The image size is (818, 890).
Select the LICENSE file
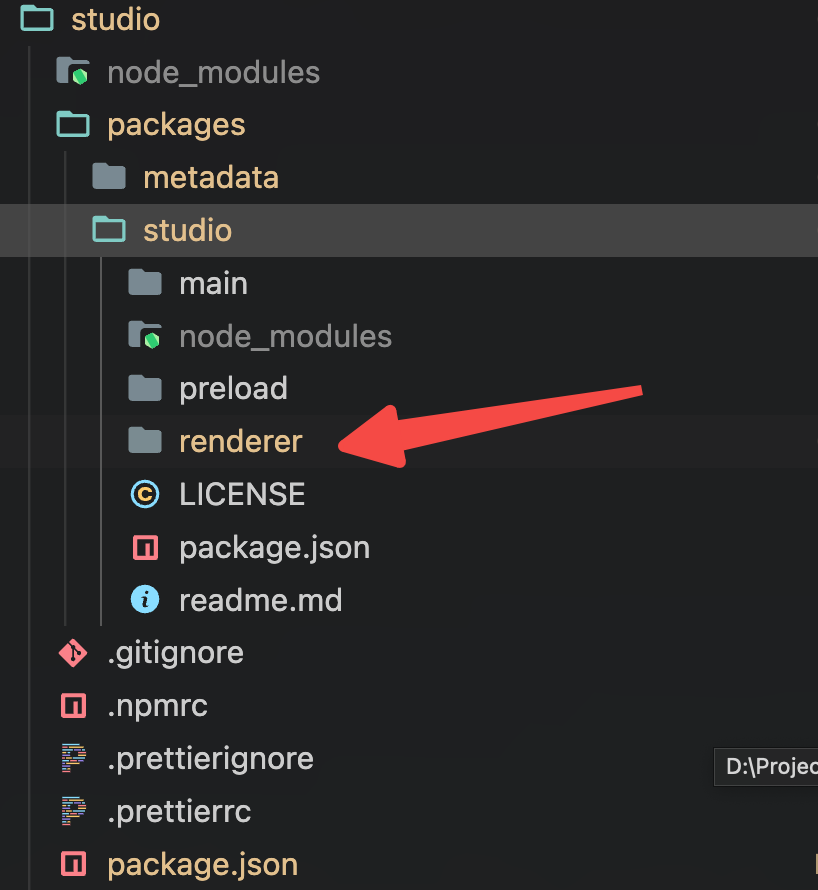coord(240,494)
